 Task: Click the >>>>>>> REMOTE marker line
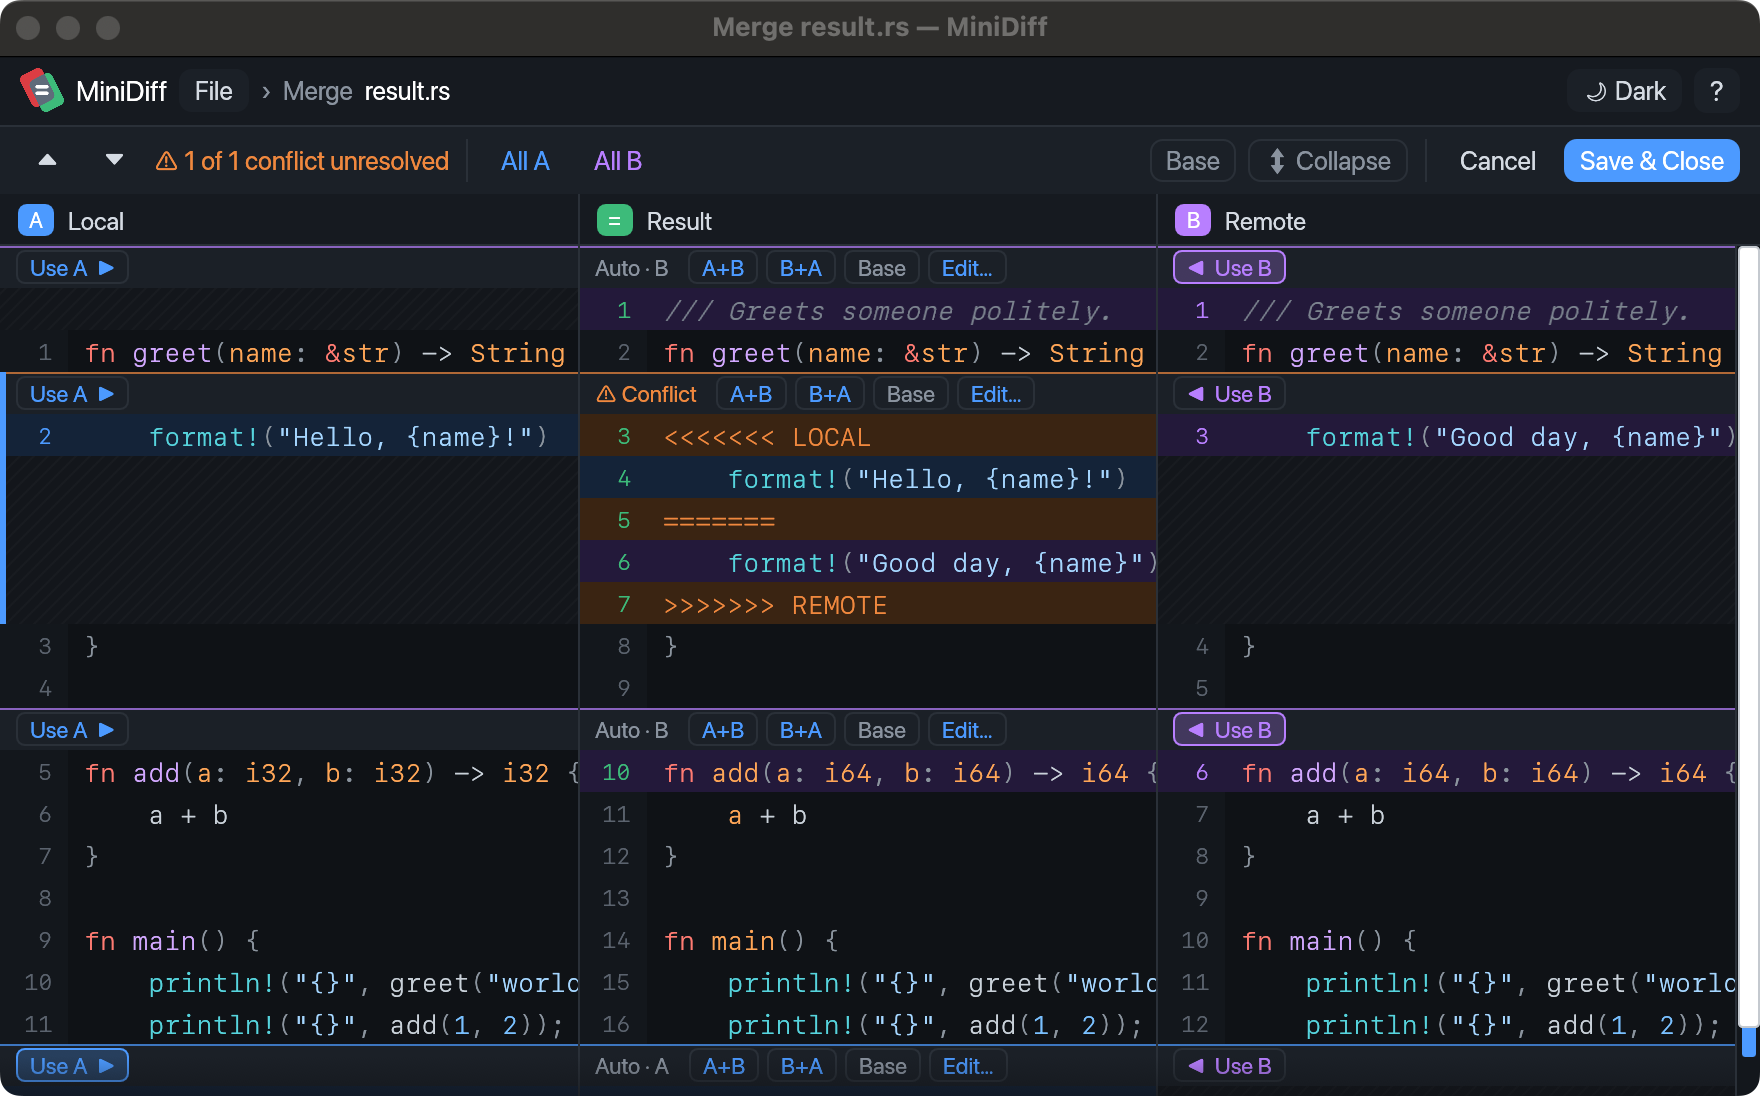pyautogui.click(x=868, y=604)
